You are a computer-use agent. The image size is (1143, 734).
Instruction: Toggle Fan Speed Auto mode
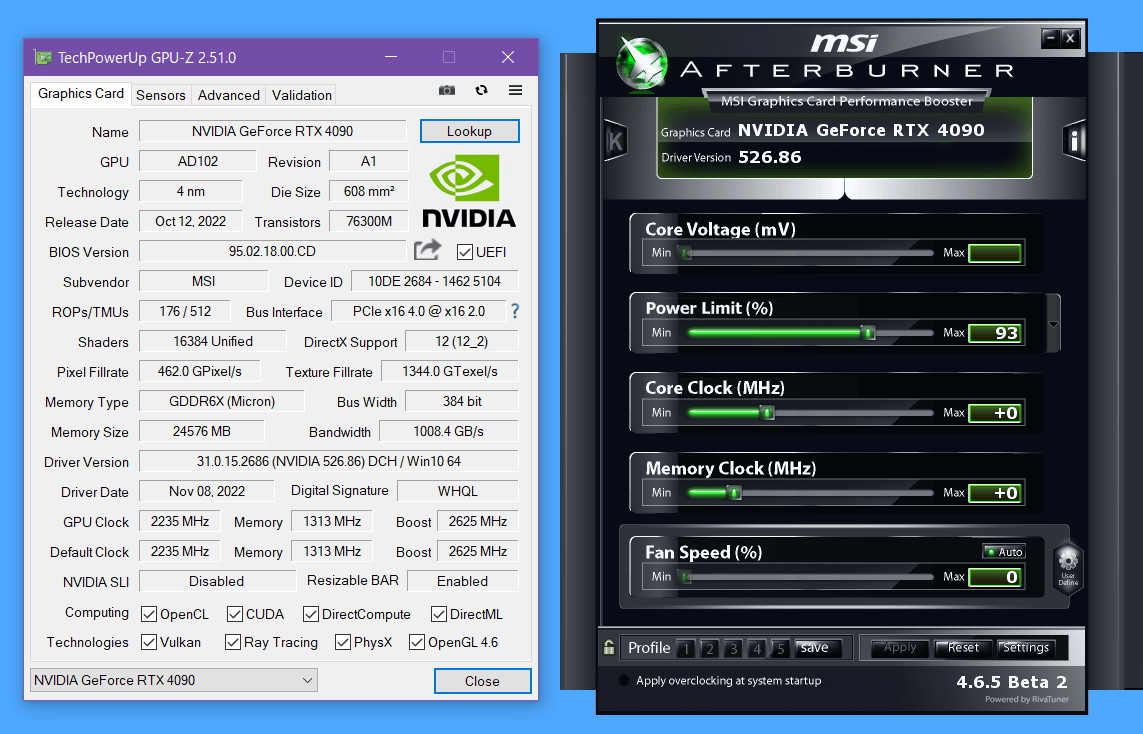point(1004,552)
